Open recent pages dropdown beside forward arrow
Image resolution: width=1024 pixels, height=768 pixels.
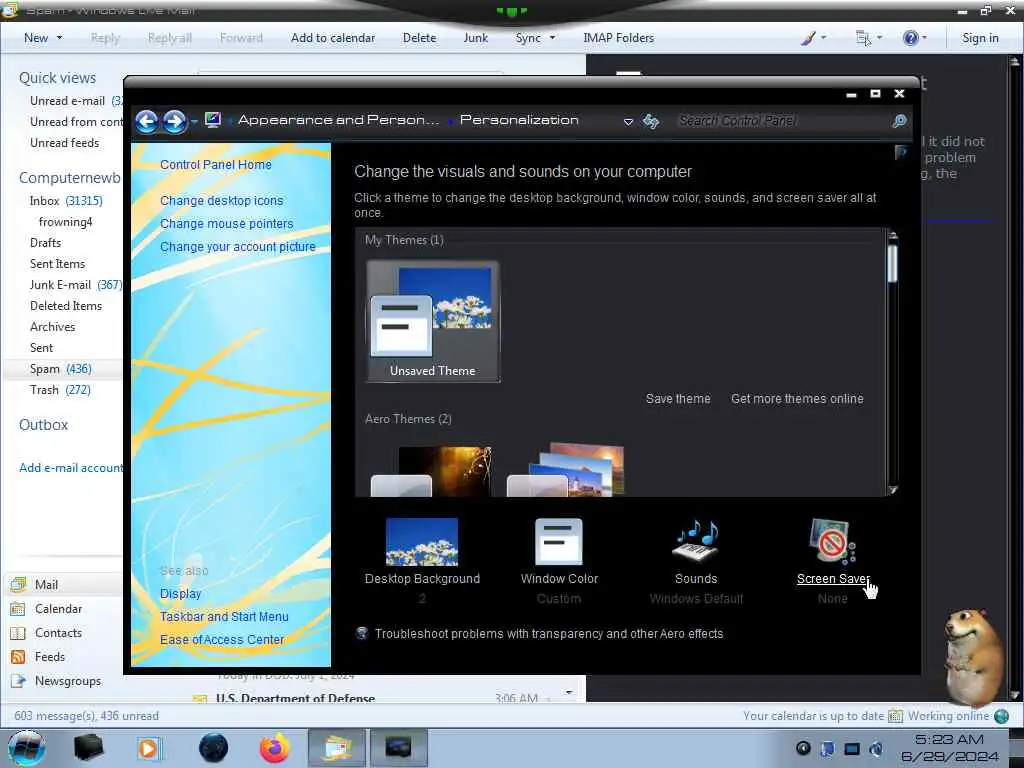[194, 122]
